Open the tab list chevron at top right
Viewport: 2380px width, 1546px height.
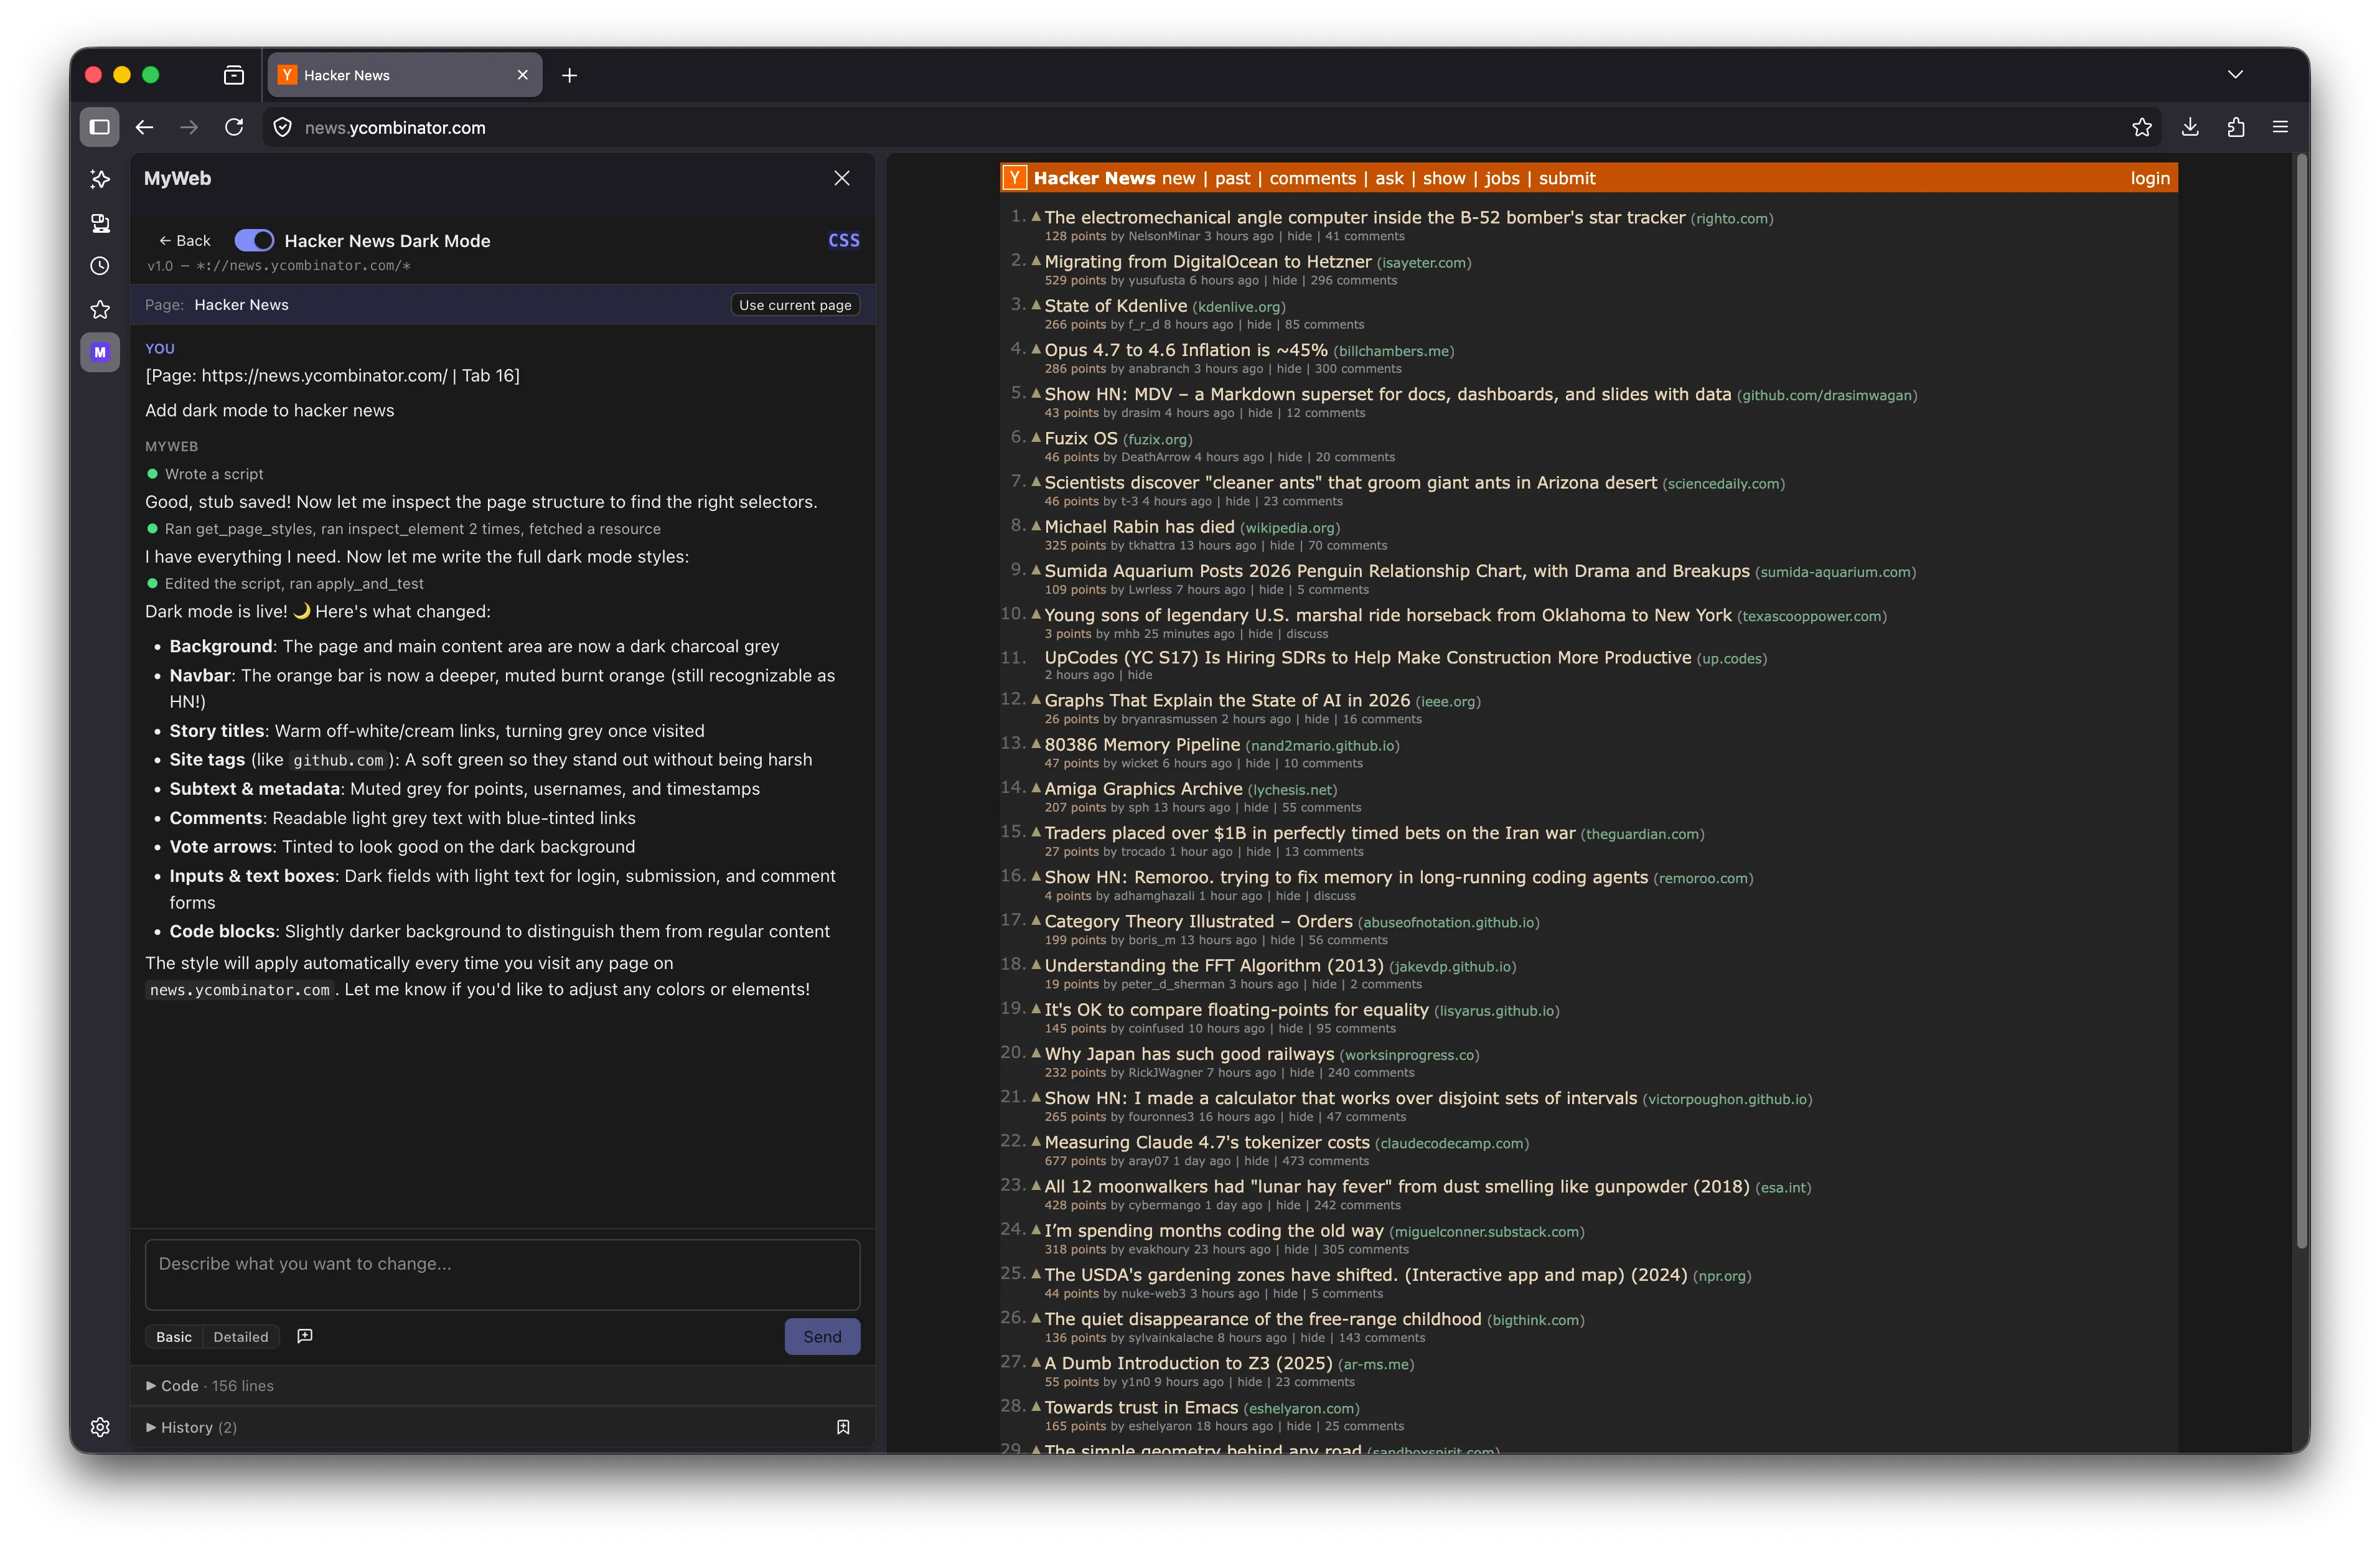pos(2236,74)
